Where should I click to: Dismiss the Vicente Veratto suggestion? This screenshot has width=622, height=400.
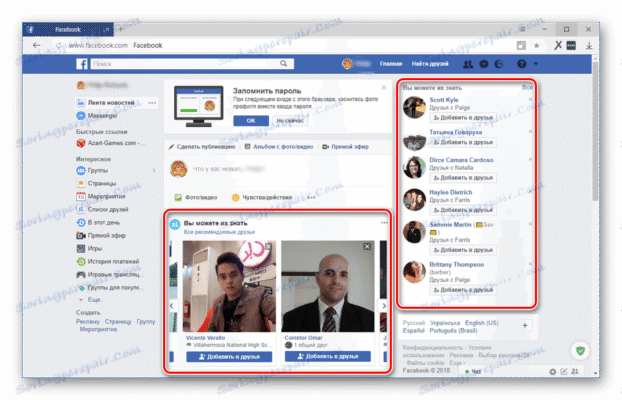(x=269, y=246)
